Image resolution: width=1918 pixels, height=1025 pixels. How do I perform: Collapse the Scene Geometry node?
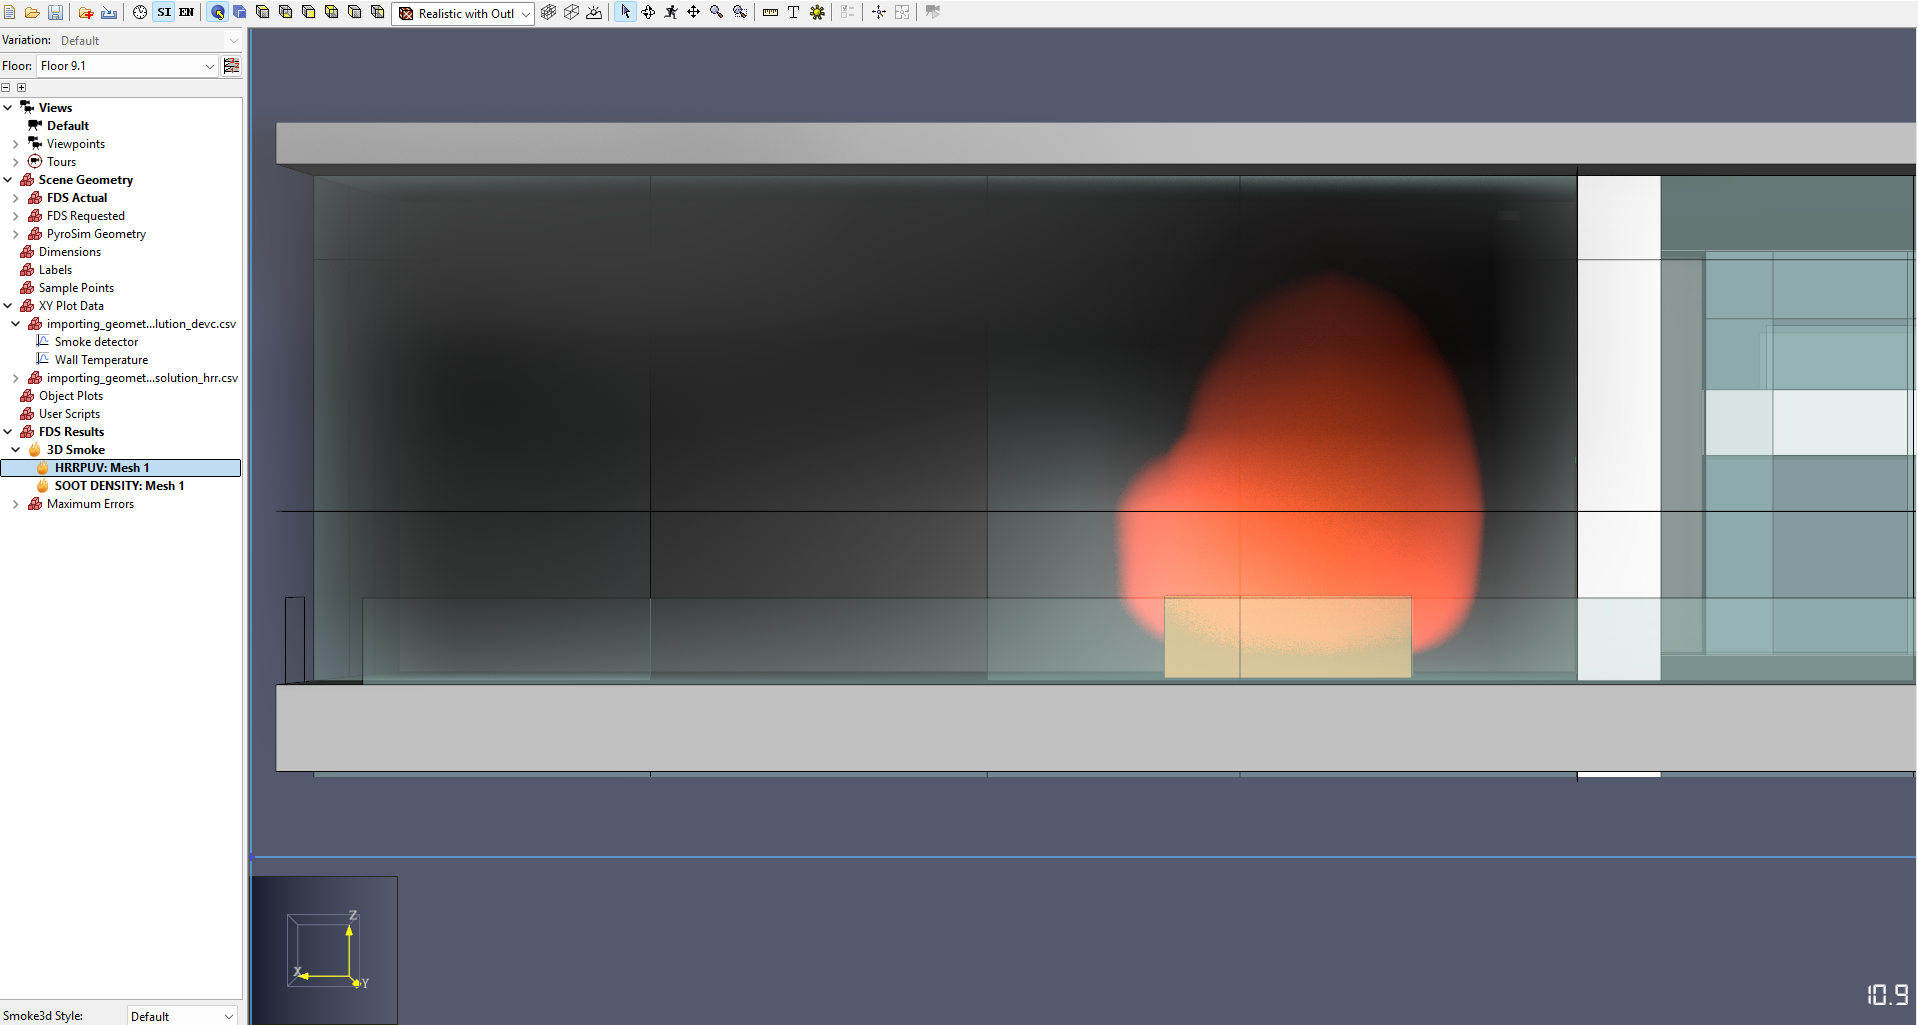pos(8,180)
